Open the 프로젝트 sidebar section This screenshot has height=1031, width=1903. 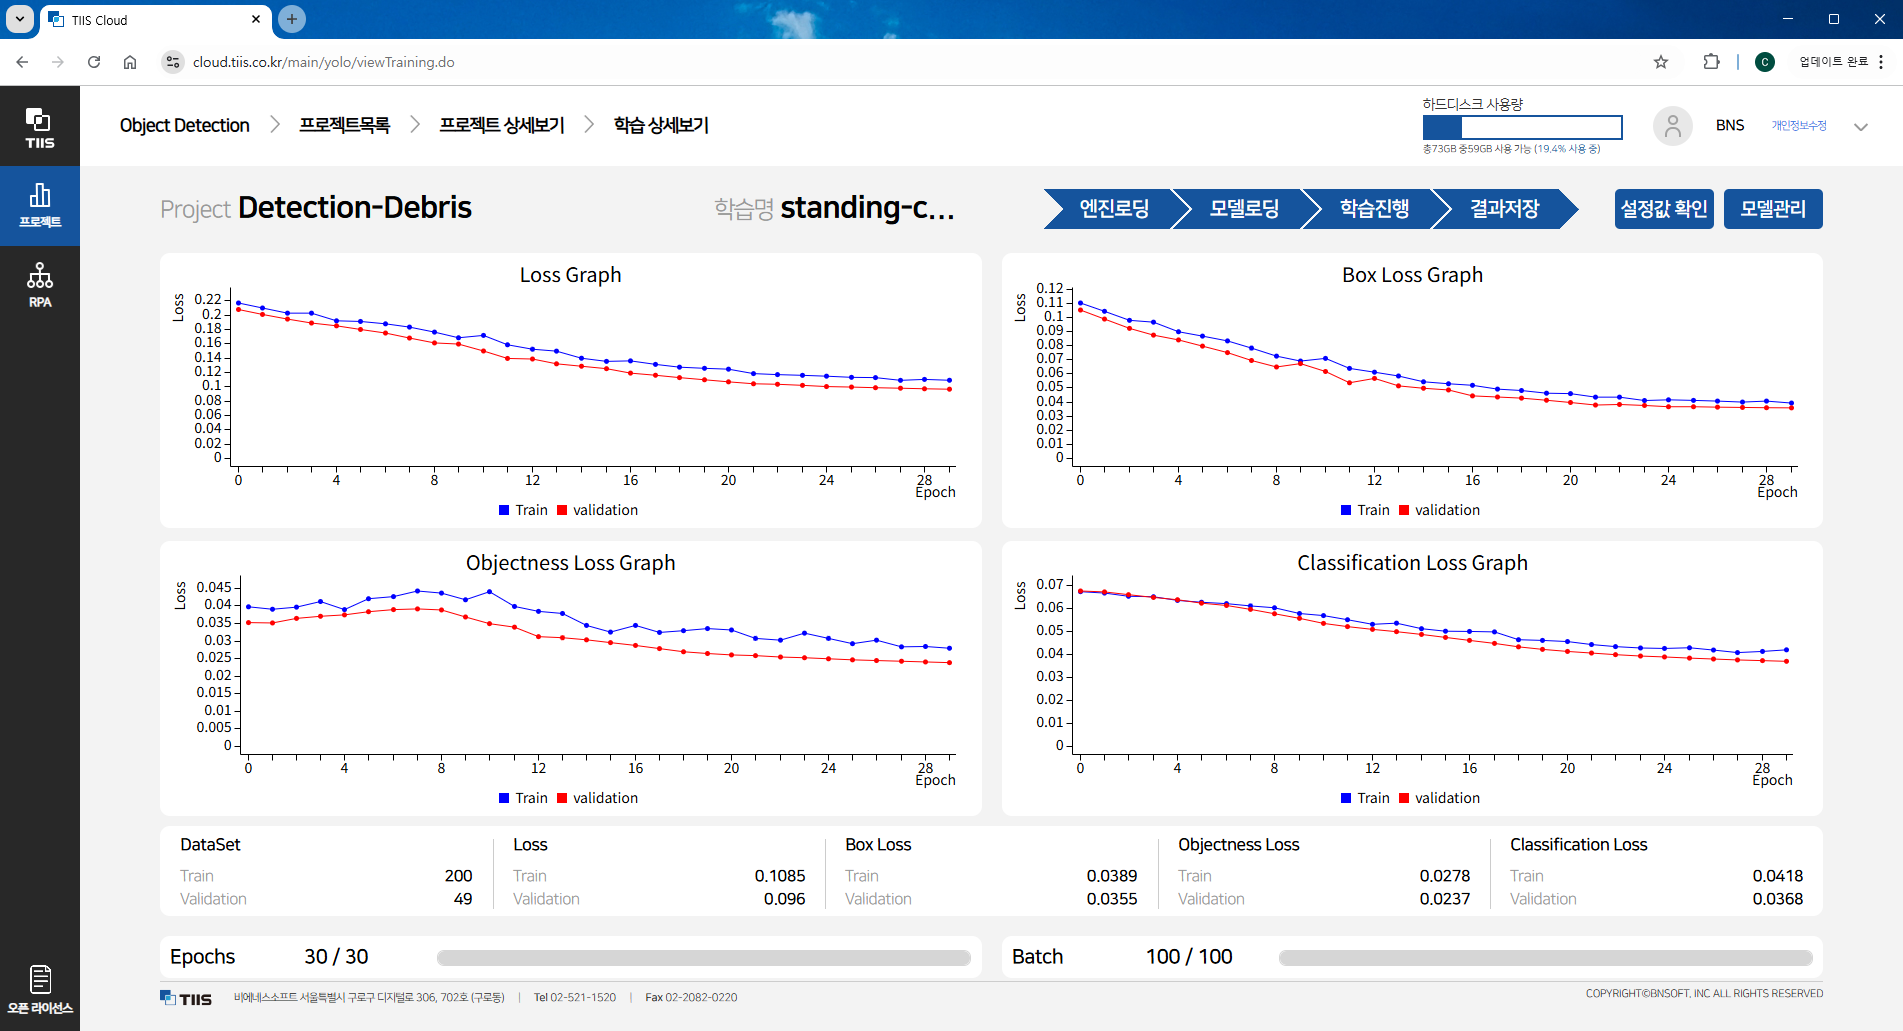coord(39,205)
